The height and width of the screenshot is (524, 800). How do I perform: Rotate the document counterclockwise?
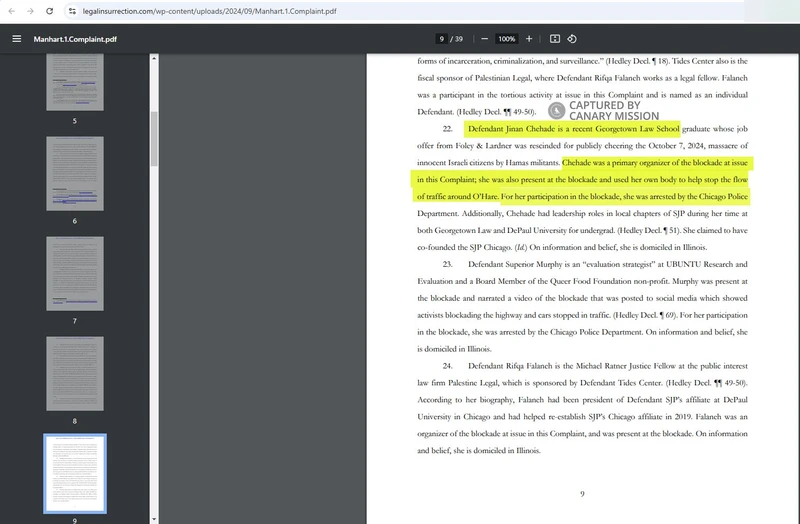[572, 39]
